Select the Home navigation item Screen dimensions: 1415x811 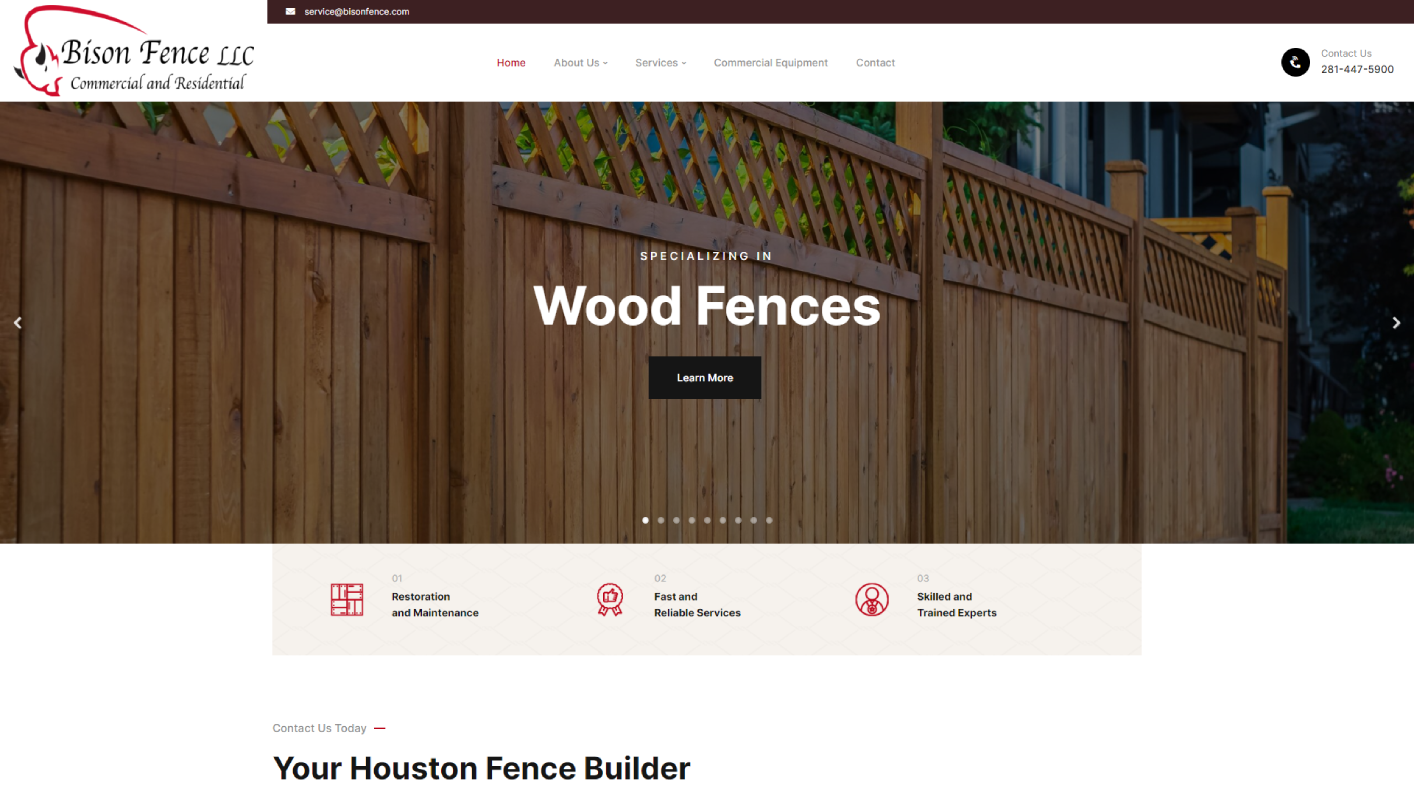(511, 62)
